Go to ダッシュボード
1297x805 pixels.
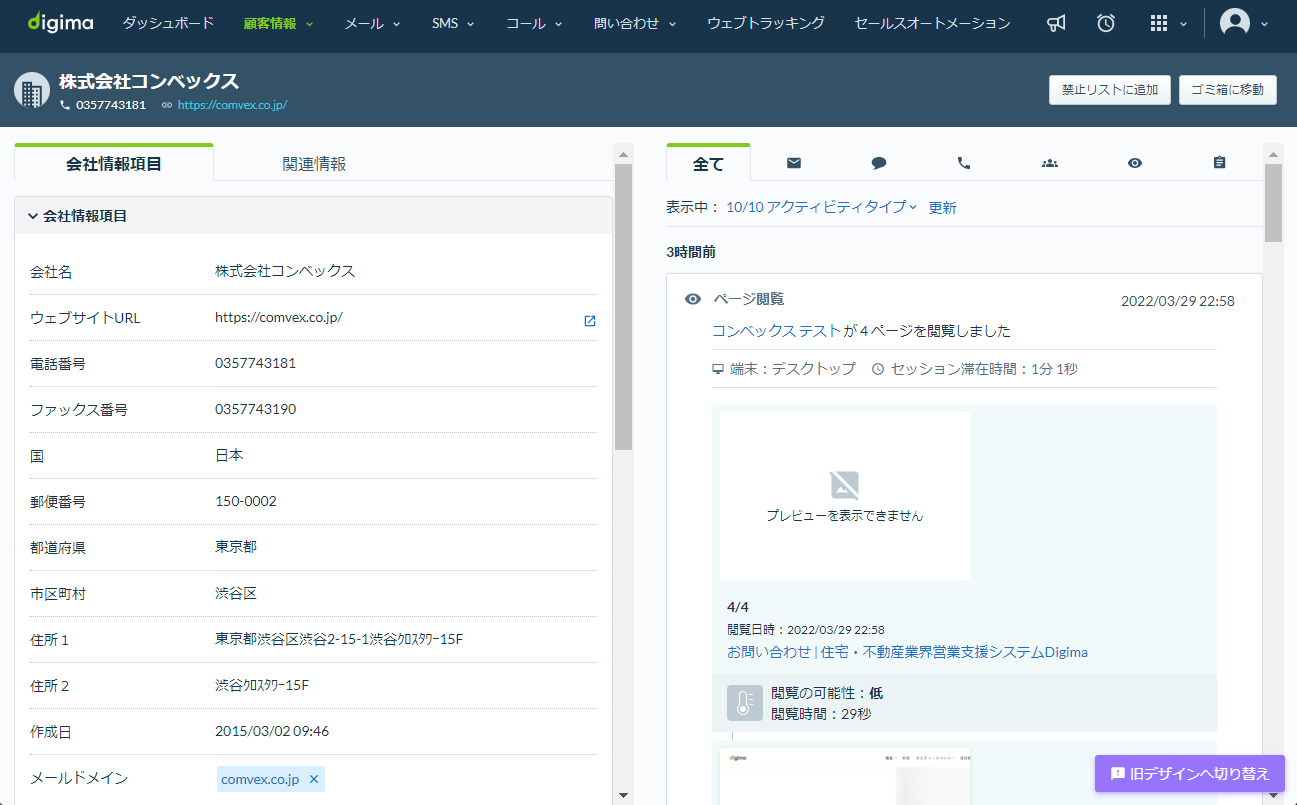pos(168,23)
